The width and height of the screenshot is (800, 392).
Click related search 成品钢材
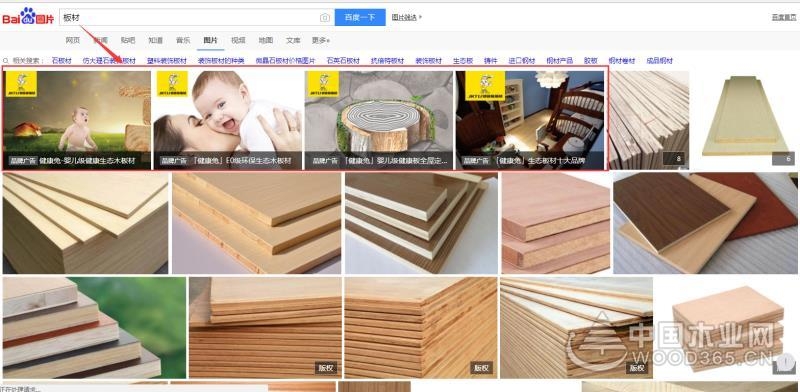[660, 60]
